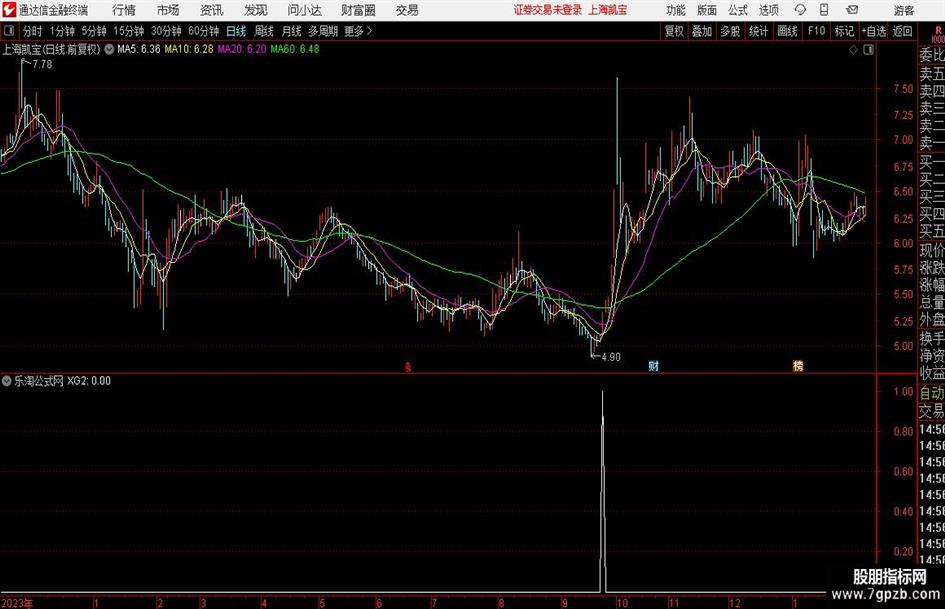Open the 问小达 menu
The width and height of the screenshot is (945, 609).
pos(304,10)
